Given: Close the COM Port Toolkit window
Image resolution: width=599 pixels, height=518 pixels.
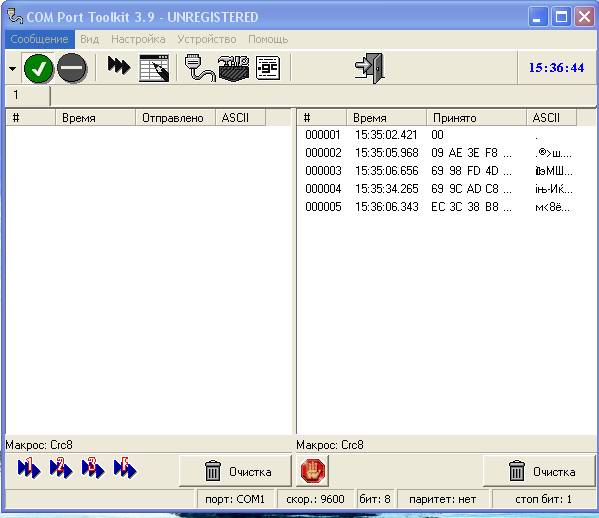Looking at the screenshot, I should 584,17.
